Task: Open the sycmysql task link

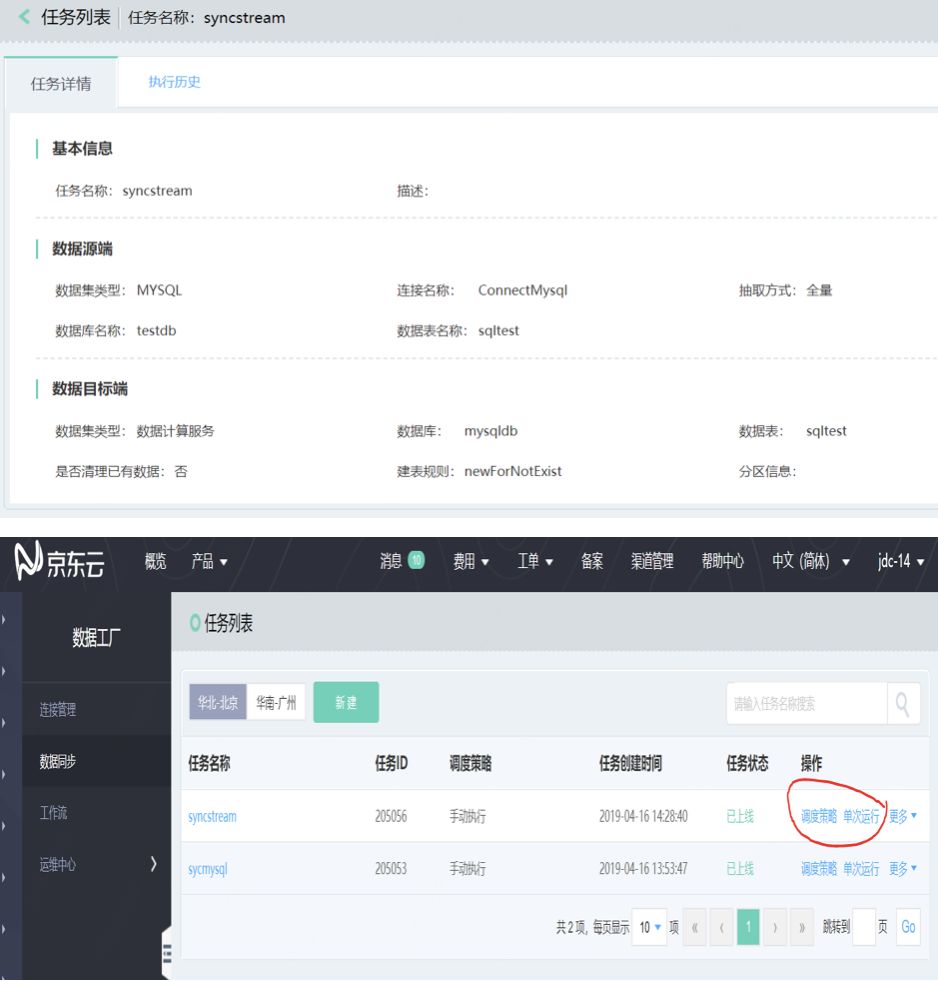Action: click(x=207, y=869)
